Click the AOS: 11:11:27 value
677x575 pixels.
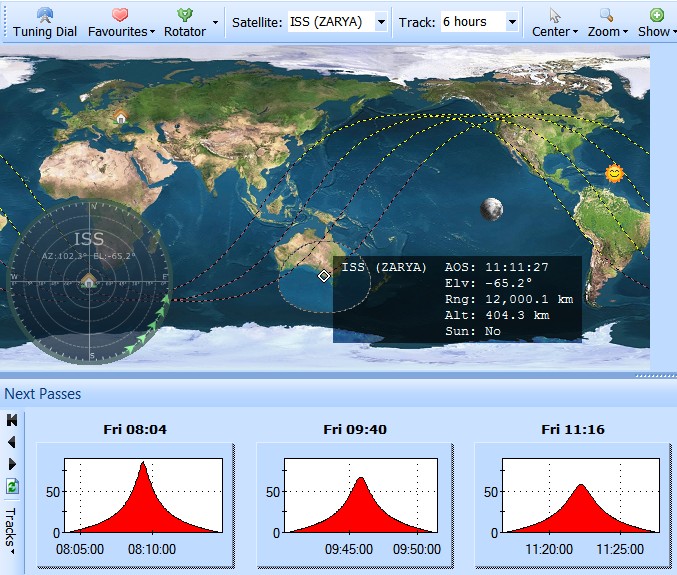click(497, 267)
